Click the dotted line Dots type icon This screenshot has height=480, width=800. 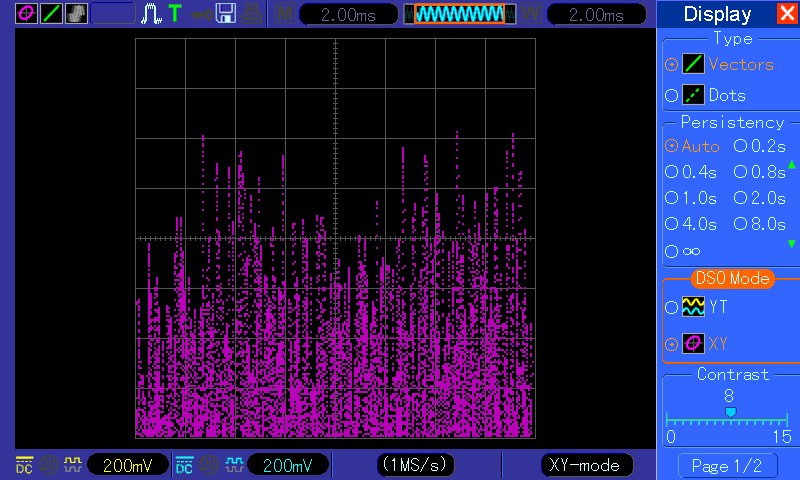pyautogui.click(x=693, y=95)
